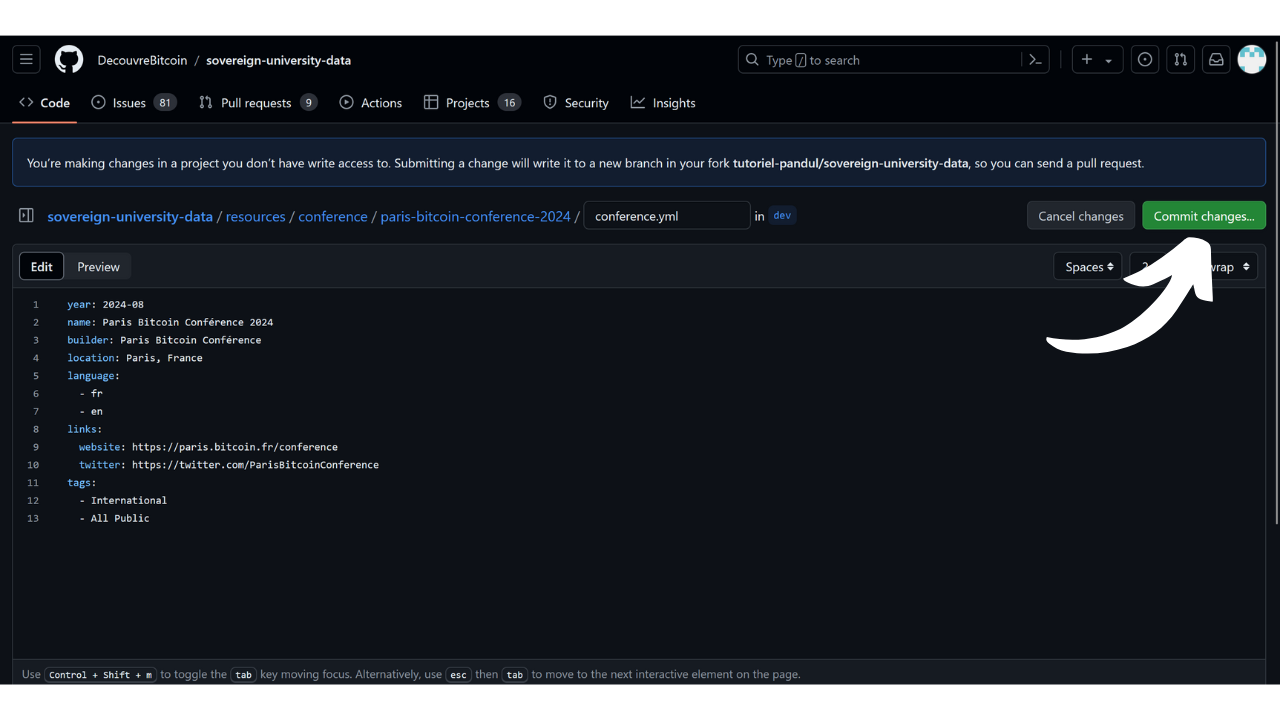Switch to the Code tab

(45, 103)
